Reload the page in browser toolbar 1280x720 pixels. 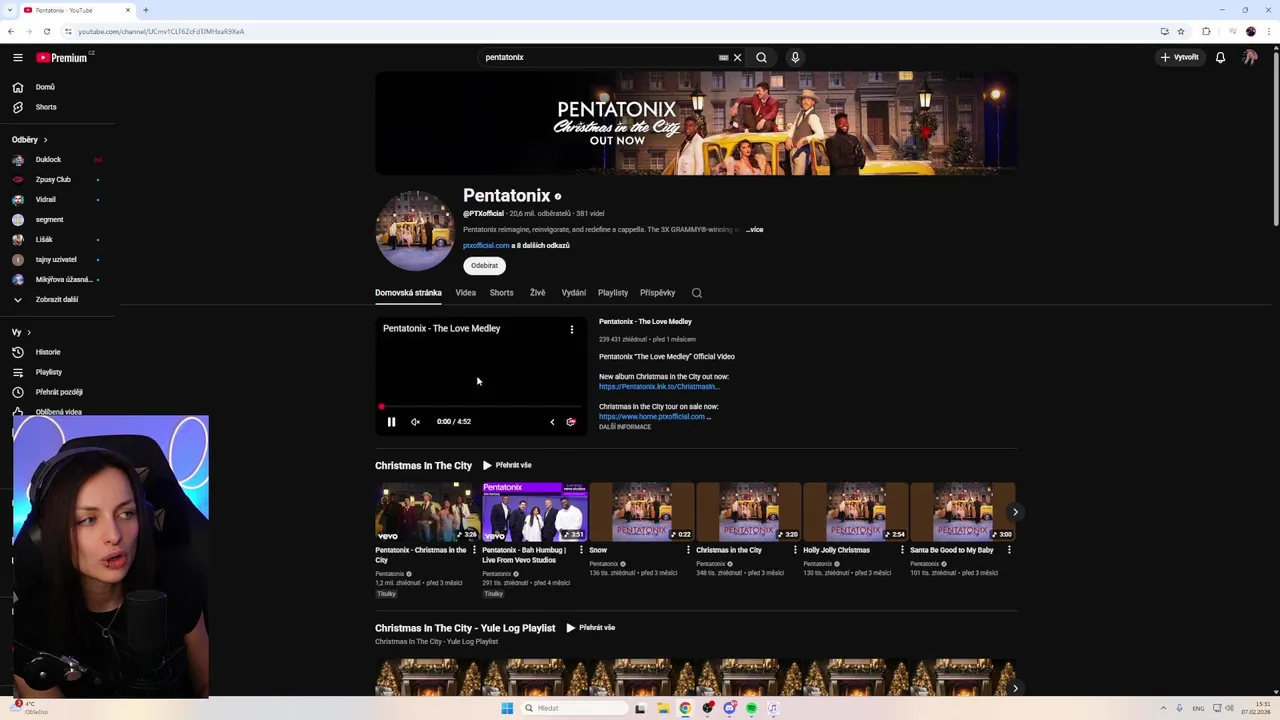coord(46,31)
